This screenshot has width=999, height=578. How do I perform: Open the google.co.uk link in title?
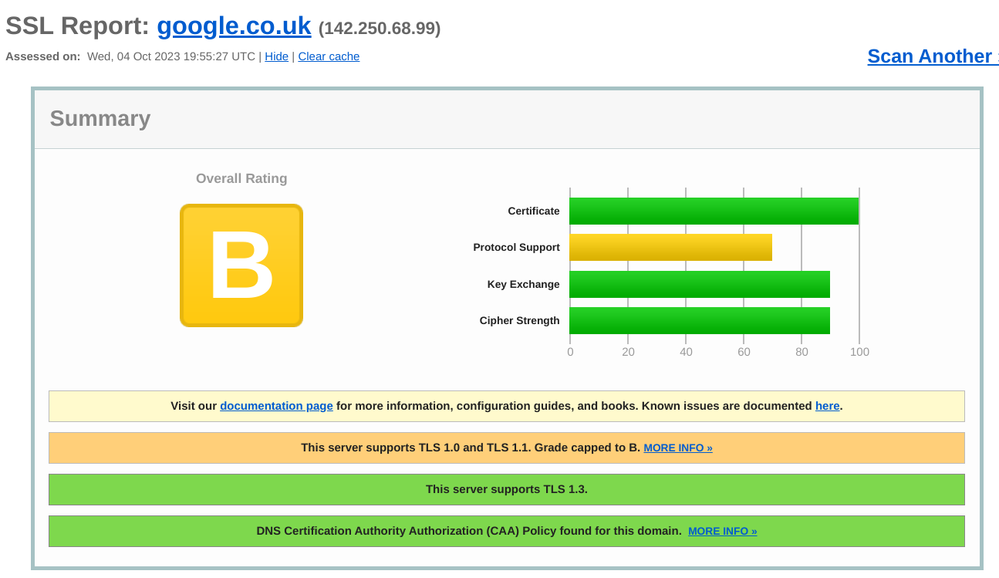(233, 27)
